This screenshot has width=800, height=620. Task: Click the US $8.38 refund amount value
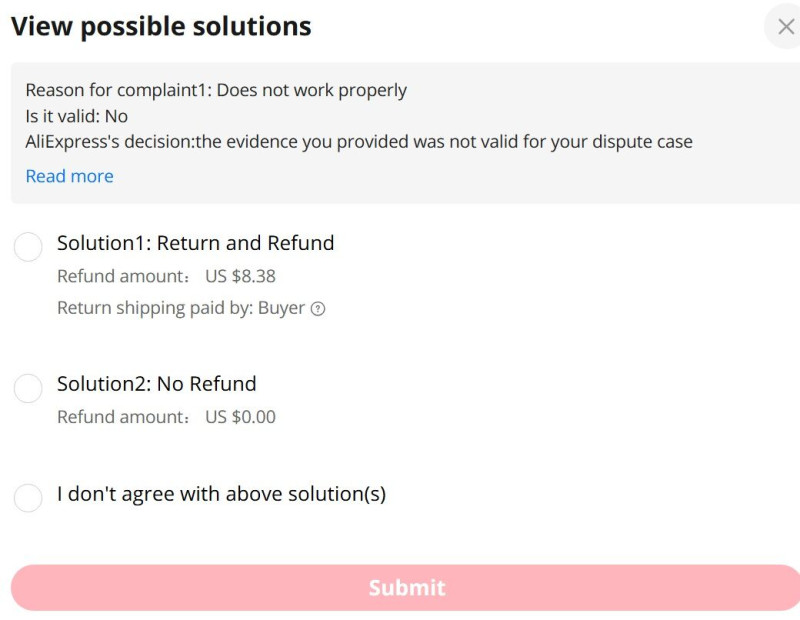tap(240, 276)
